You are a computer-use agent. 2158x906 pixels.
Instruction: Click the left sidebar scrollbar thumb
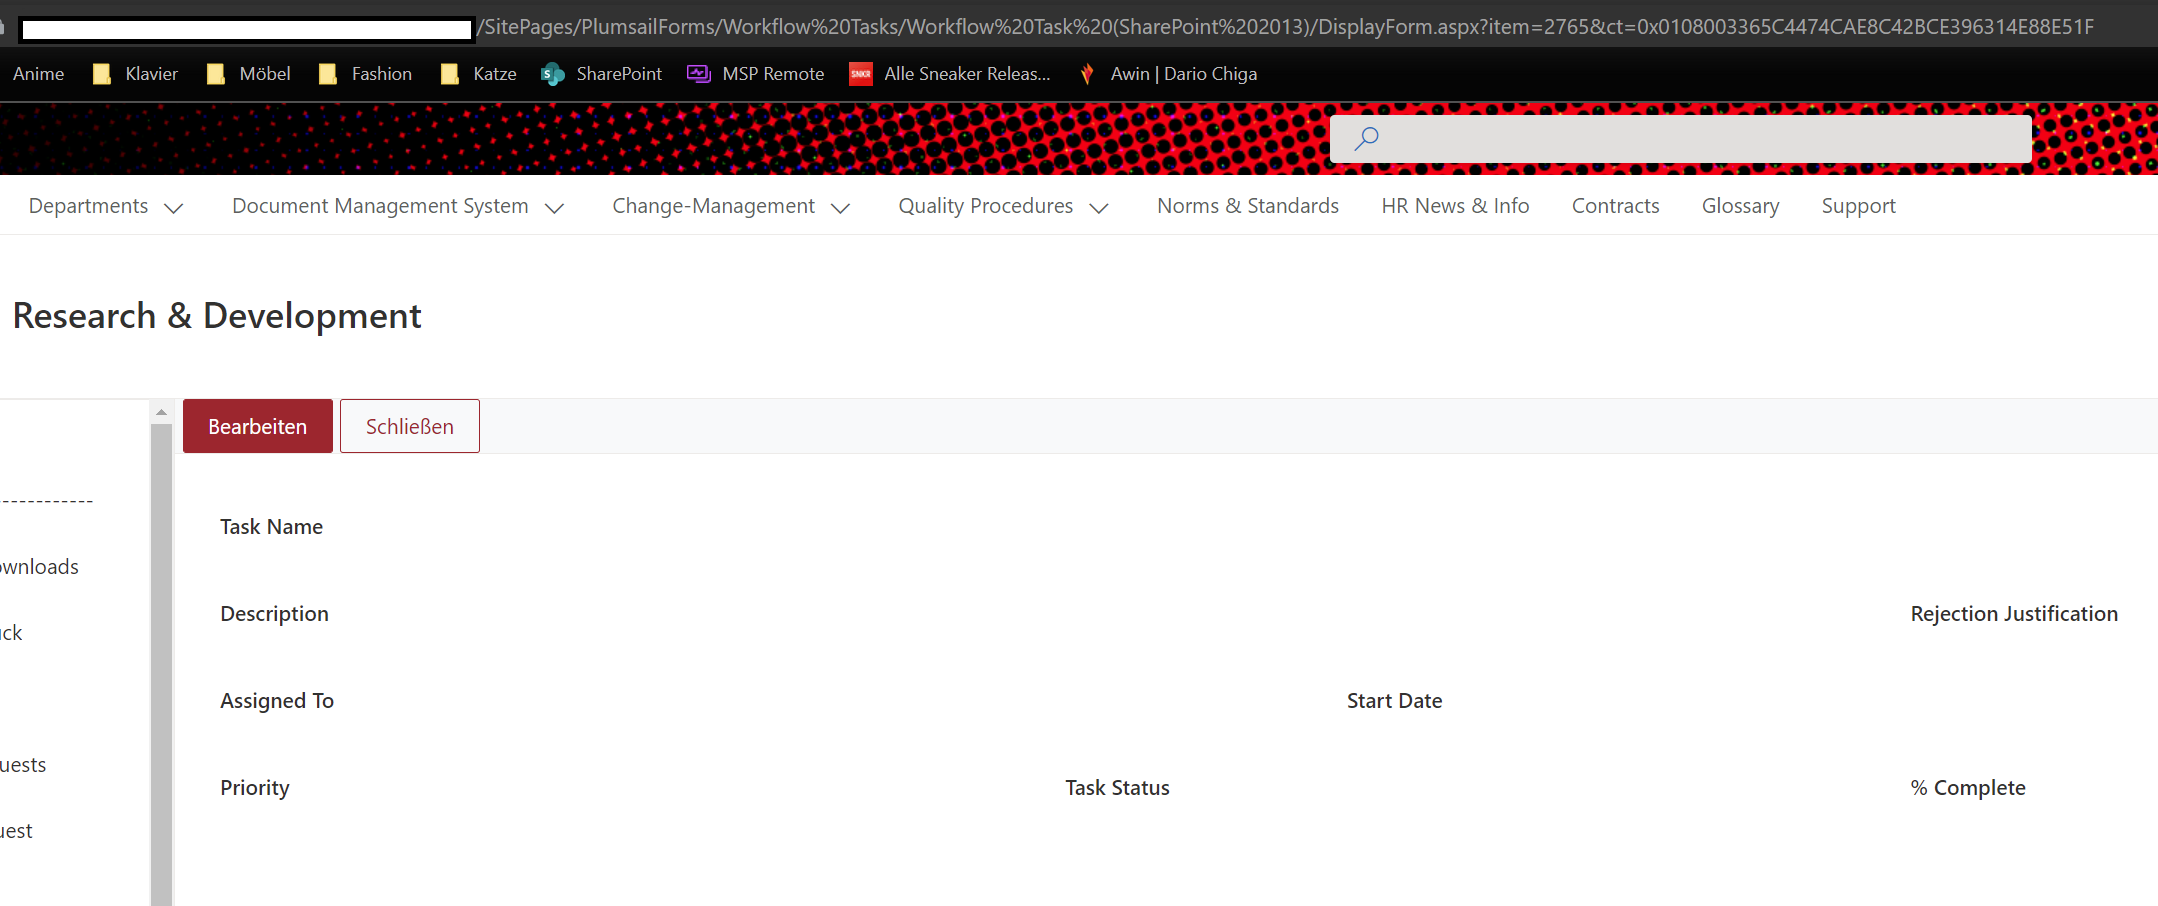(x=161, y=665)
